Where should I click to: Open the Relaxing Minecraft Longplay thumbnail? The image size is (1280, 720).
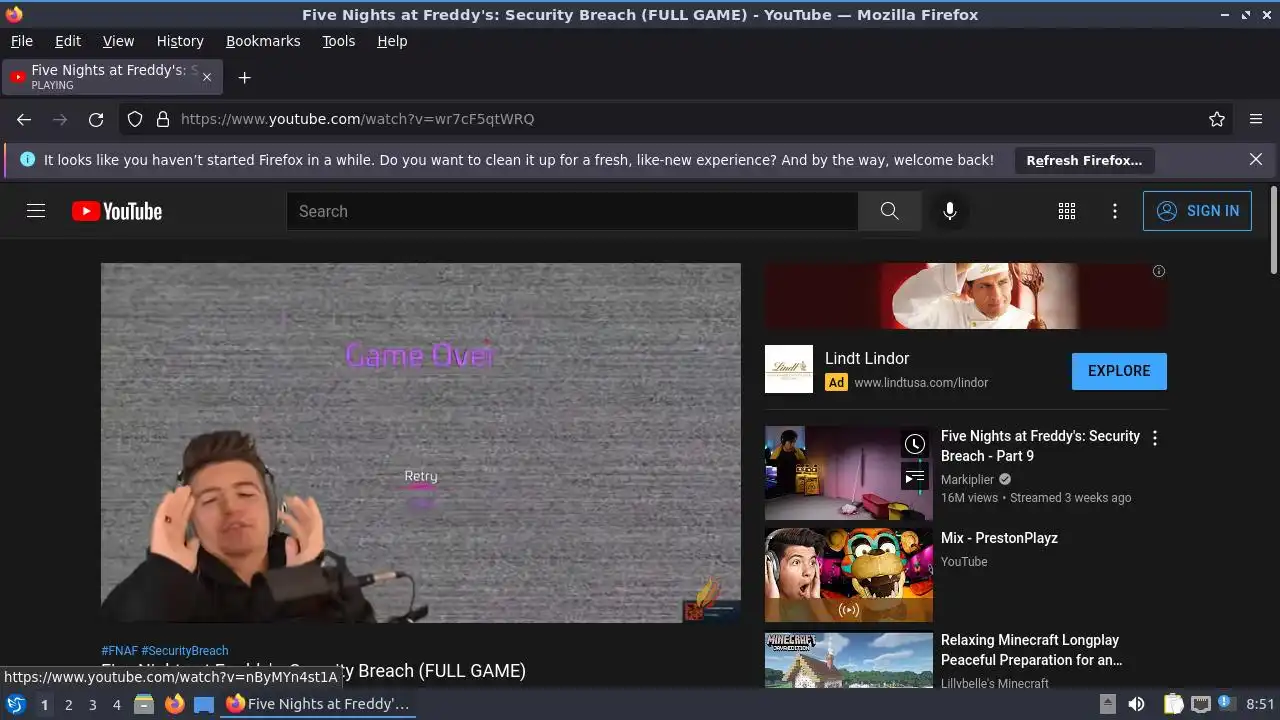point(848,660)
